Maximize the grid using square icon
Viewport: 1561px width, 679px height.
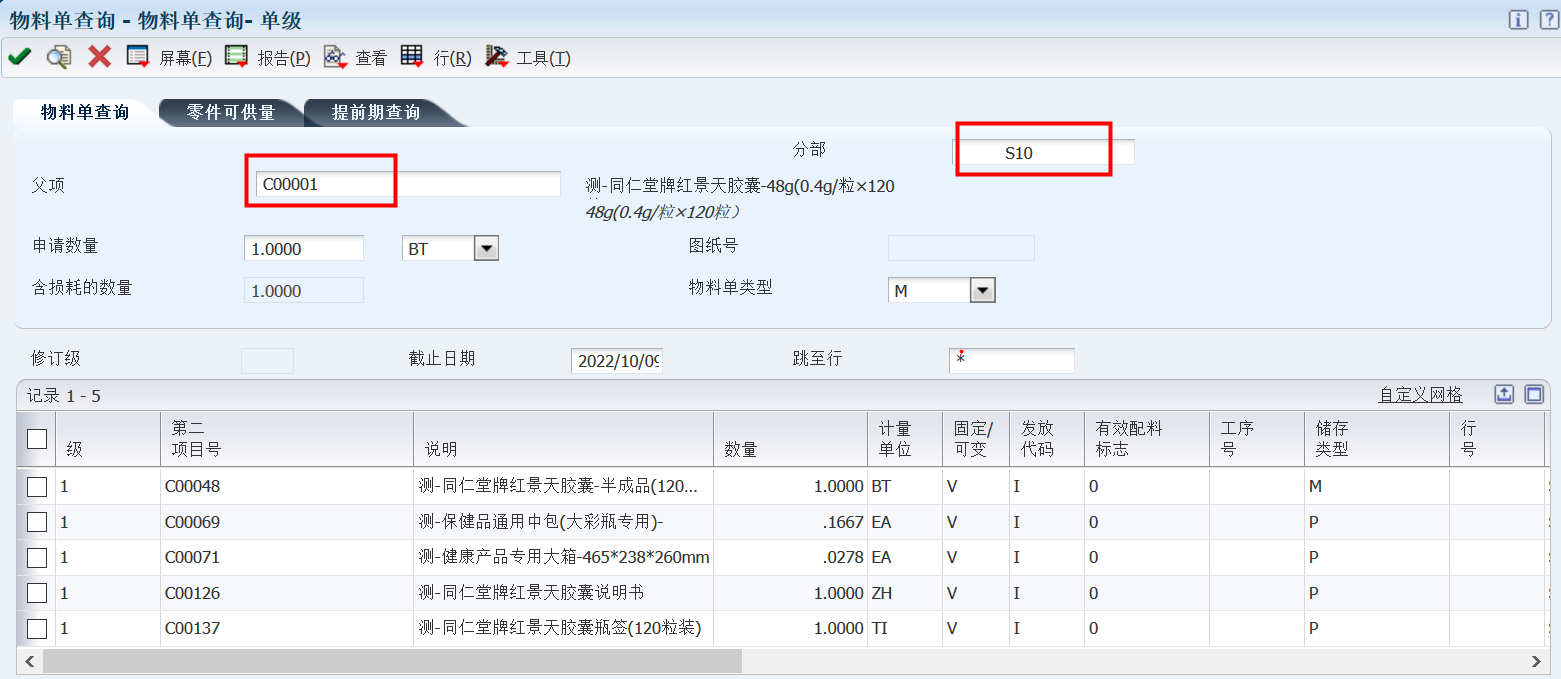coord(1534,394)
